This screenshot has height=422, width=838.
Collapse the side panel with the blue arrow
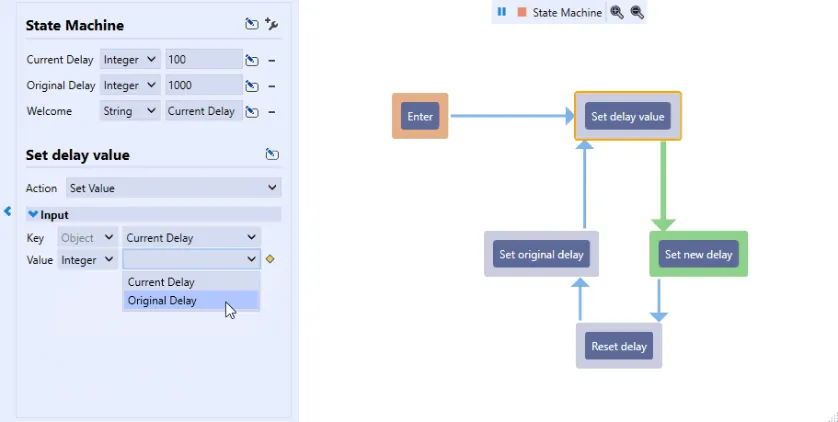click(x=7, y=211)
